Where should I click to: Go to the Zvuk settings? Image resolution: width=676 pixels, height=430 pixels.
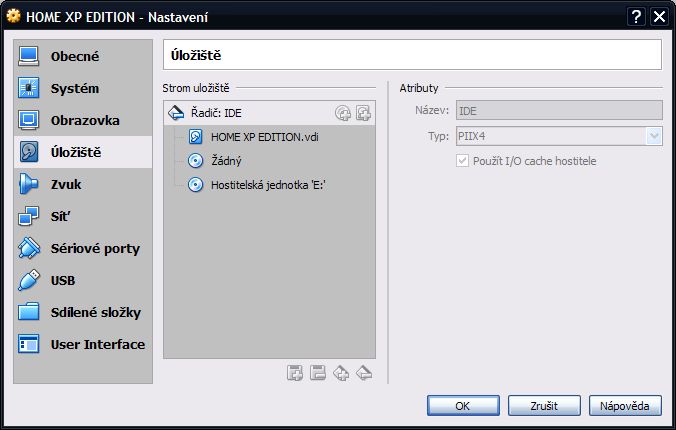click(83, 184)
